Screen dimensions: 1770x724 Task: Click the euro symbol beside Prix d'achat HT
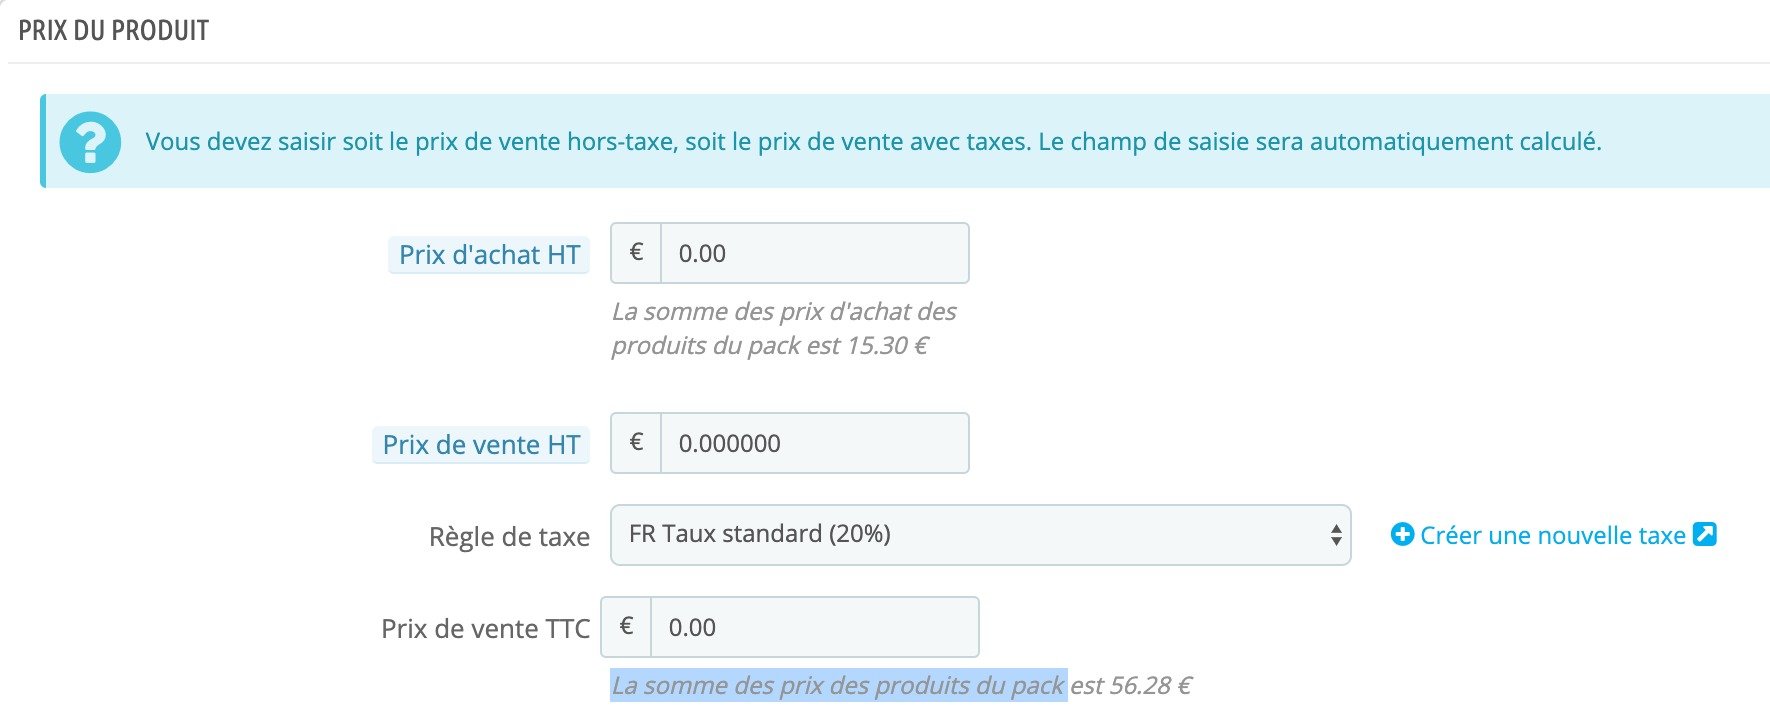tap(636, 253)
